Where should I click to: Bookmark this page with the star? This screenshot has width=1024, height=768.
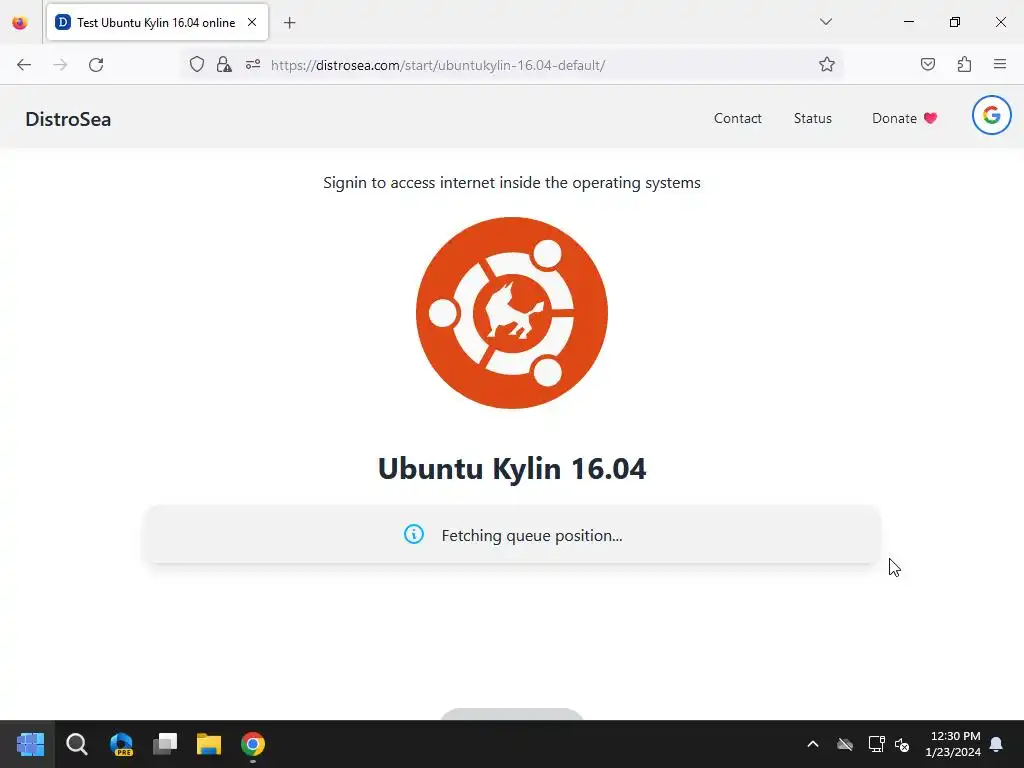(x=827, y=64)
